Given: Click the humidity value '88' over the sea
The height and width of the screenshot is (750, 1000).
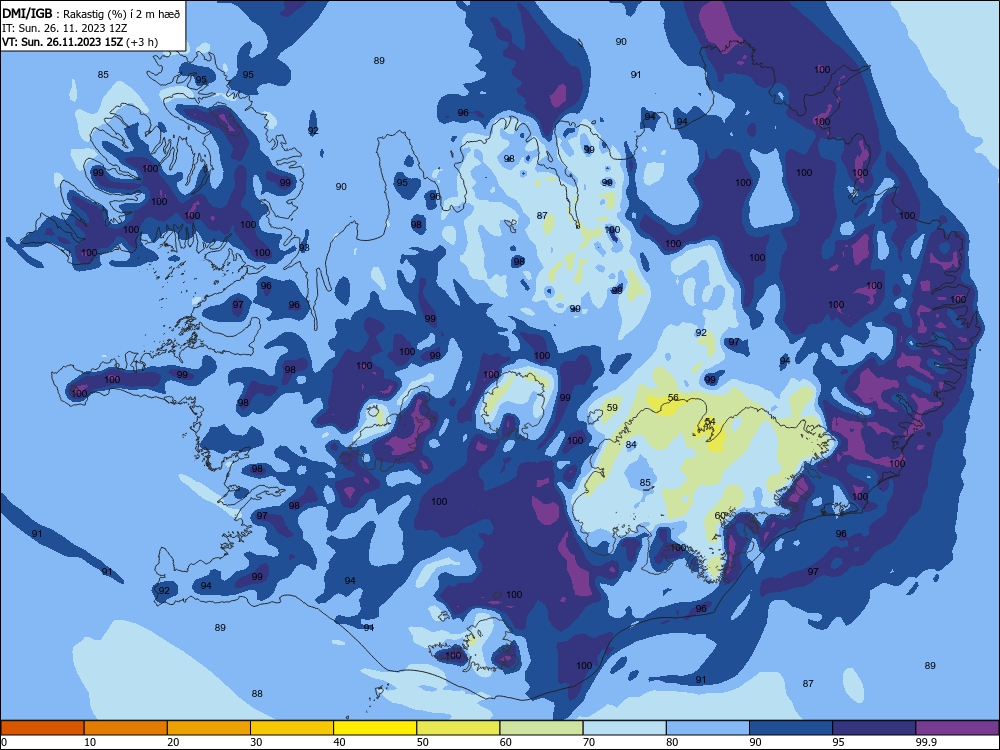Looking at the screenshot, I should [257, 693].
